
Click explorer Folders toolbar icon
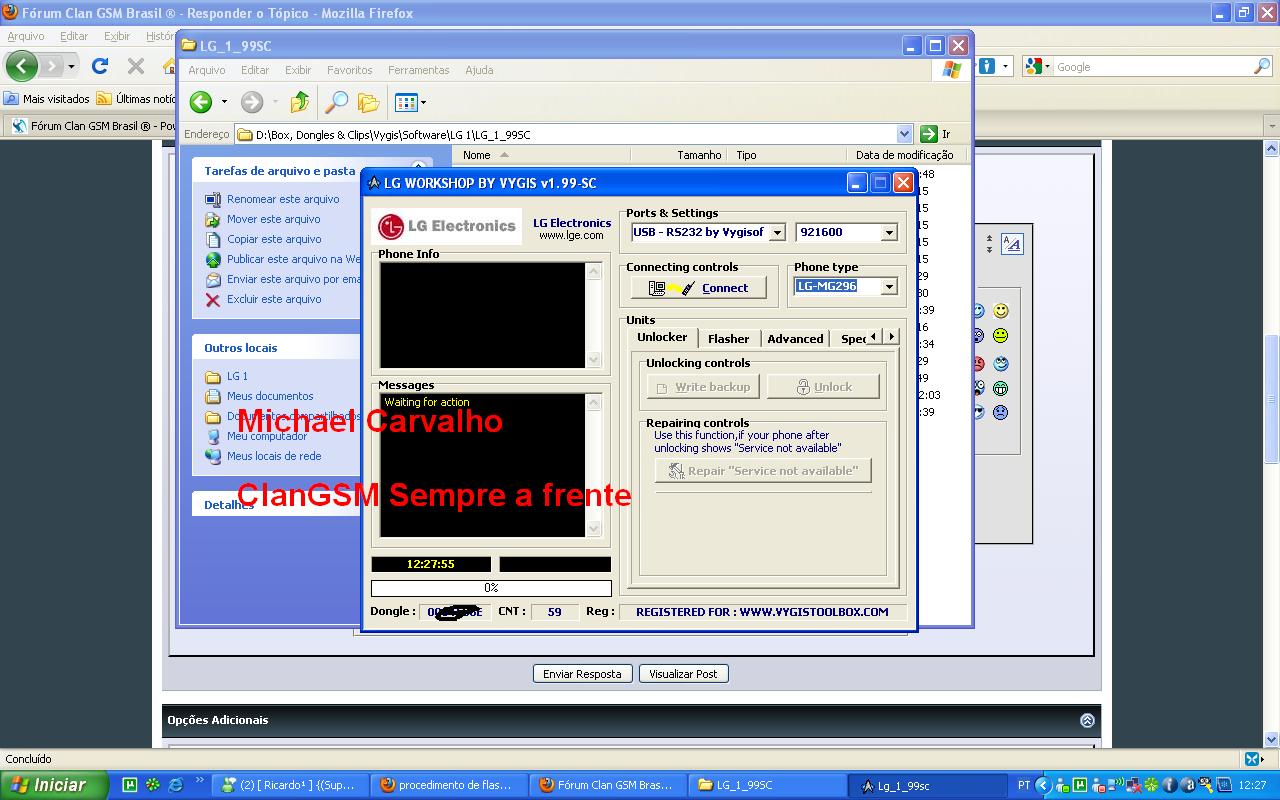(x=369, y=102)
